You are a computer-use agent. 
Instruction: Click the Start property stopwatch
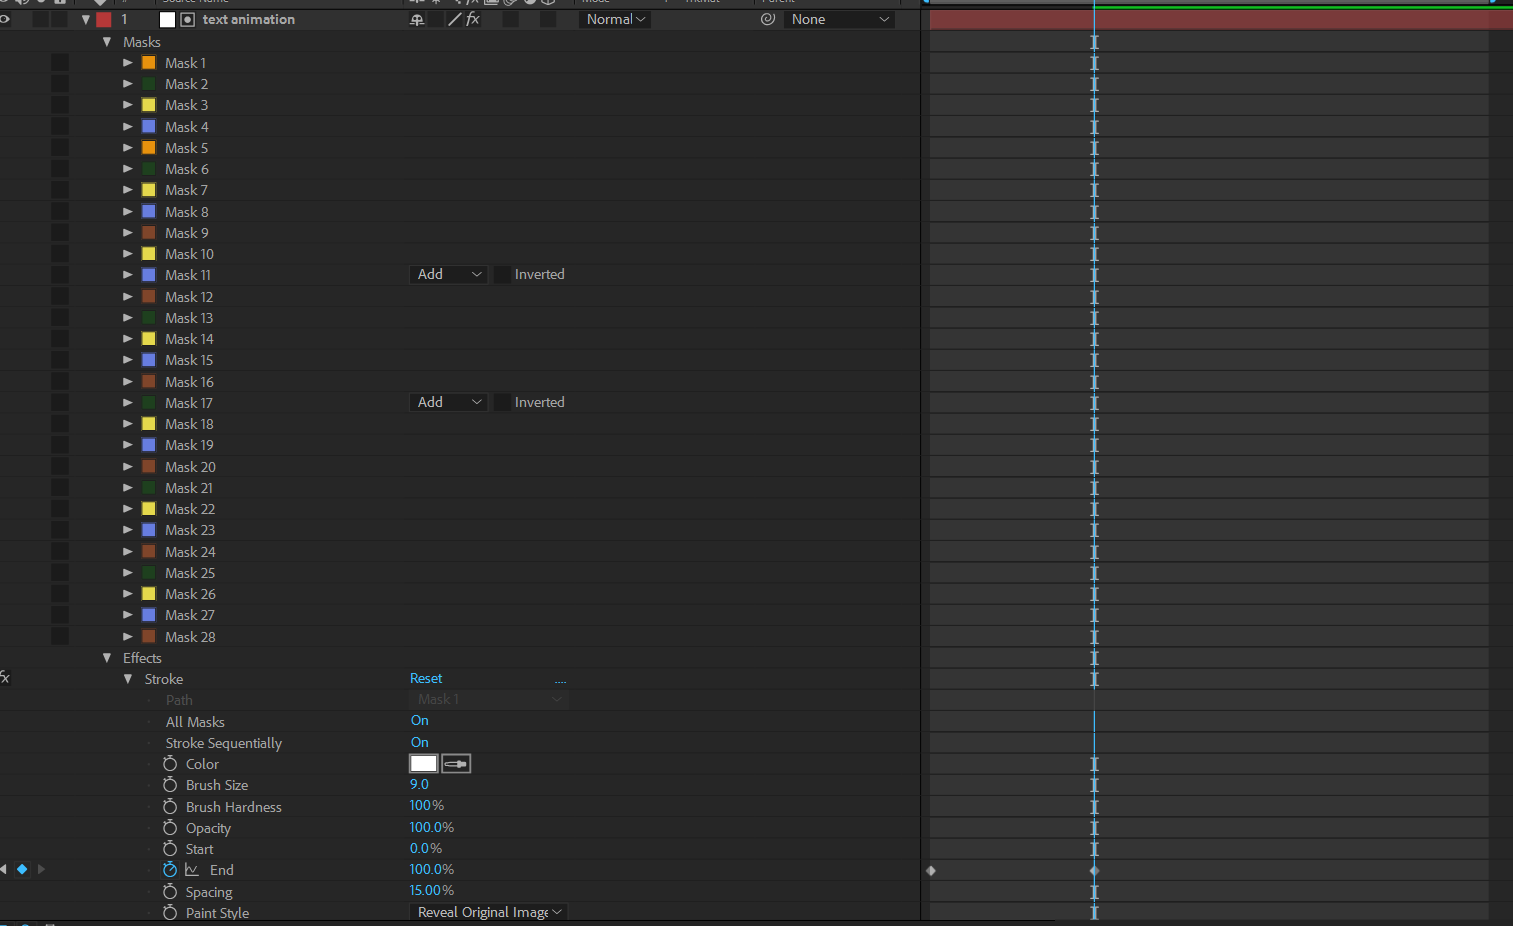(170, 849)
